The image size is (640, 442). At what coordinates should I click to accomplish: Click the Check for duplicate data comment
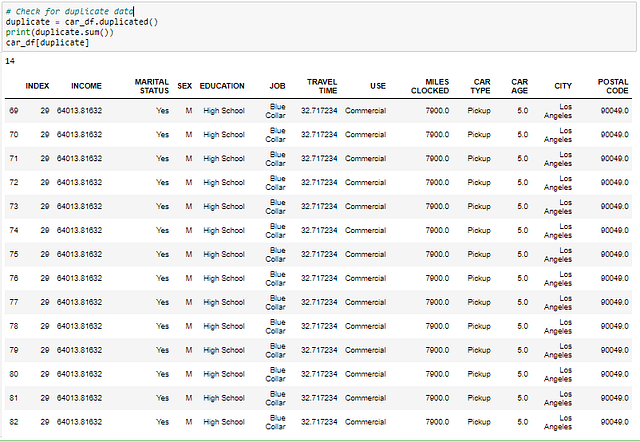pyautogui.click(x=69, y=11)
